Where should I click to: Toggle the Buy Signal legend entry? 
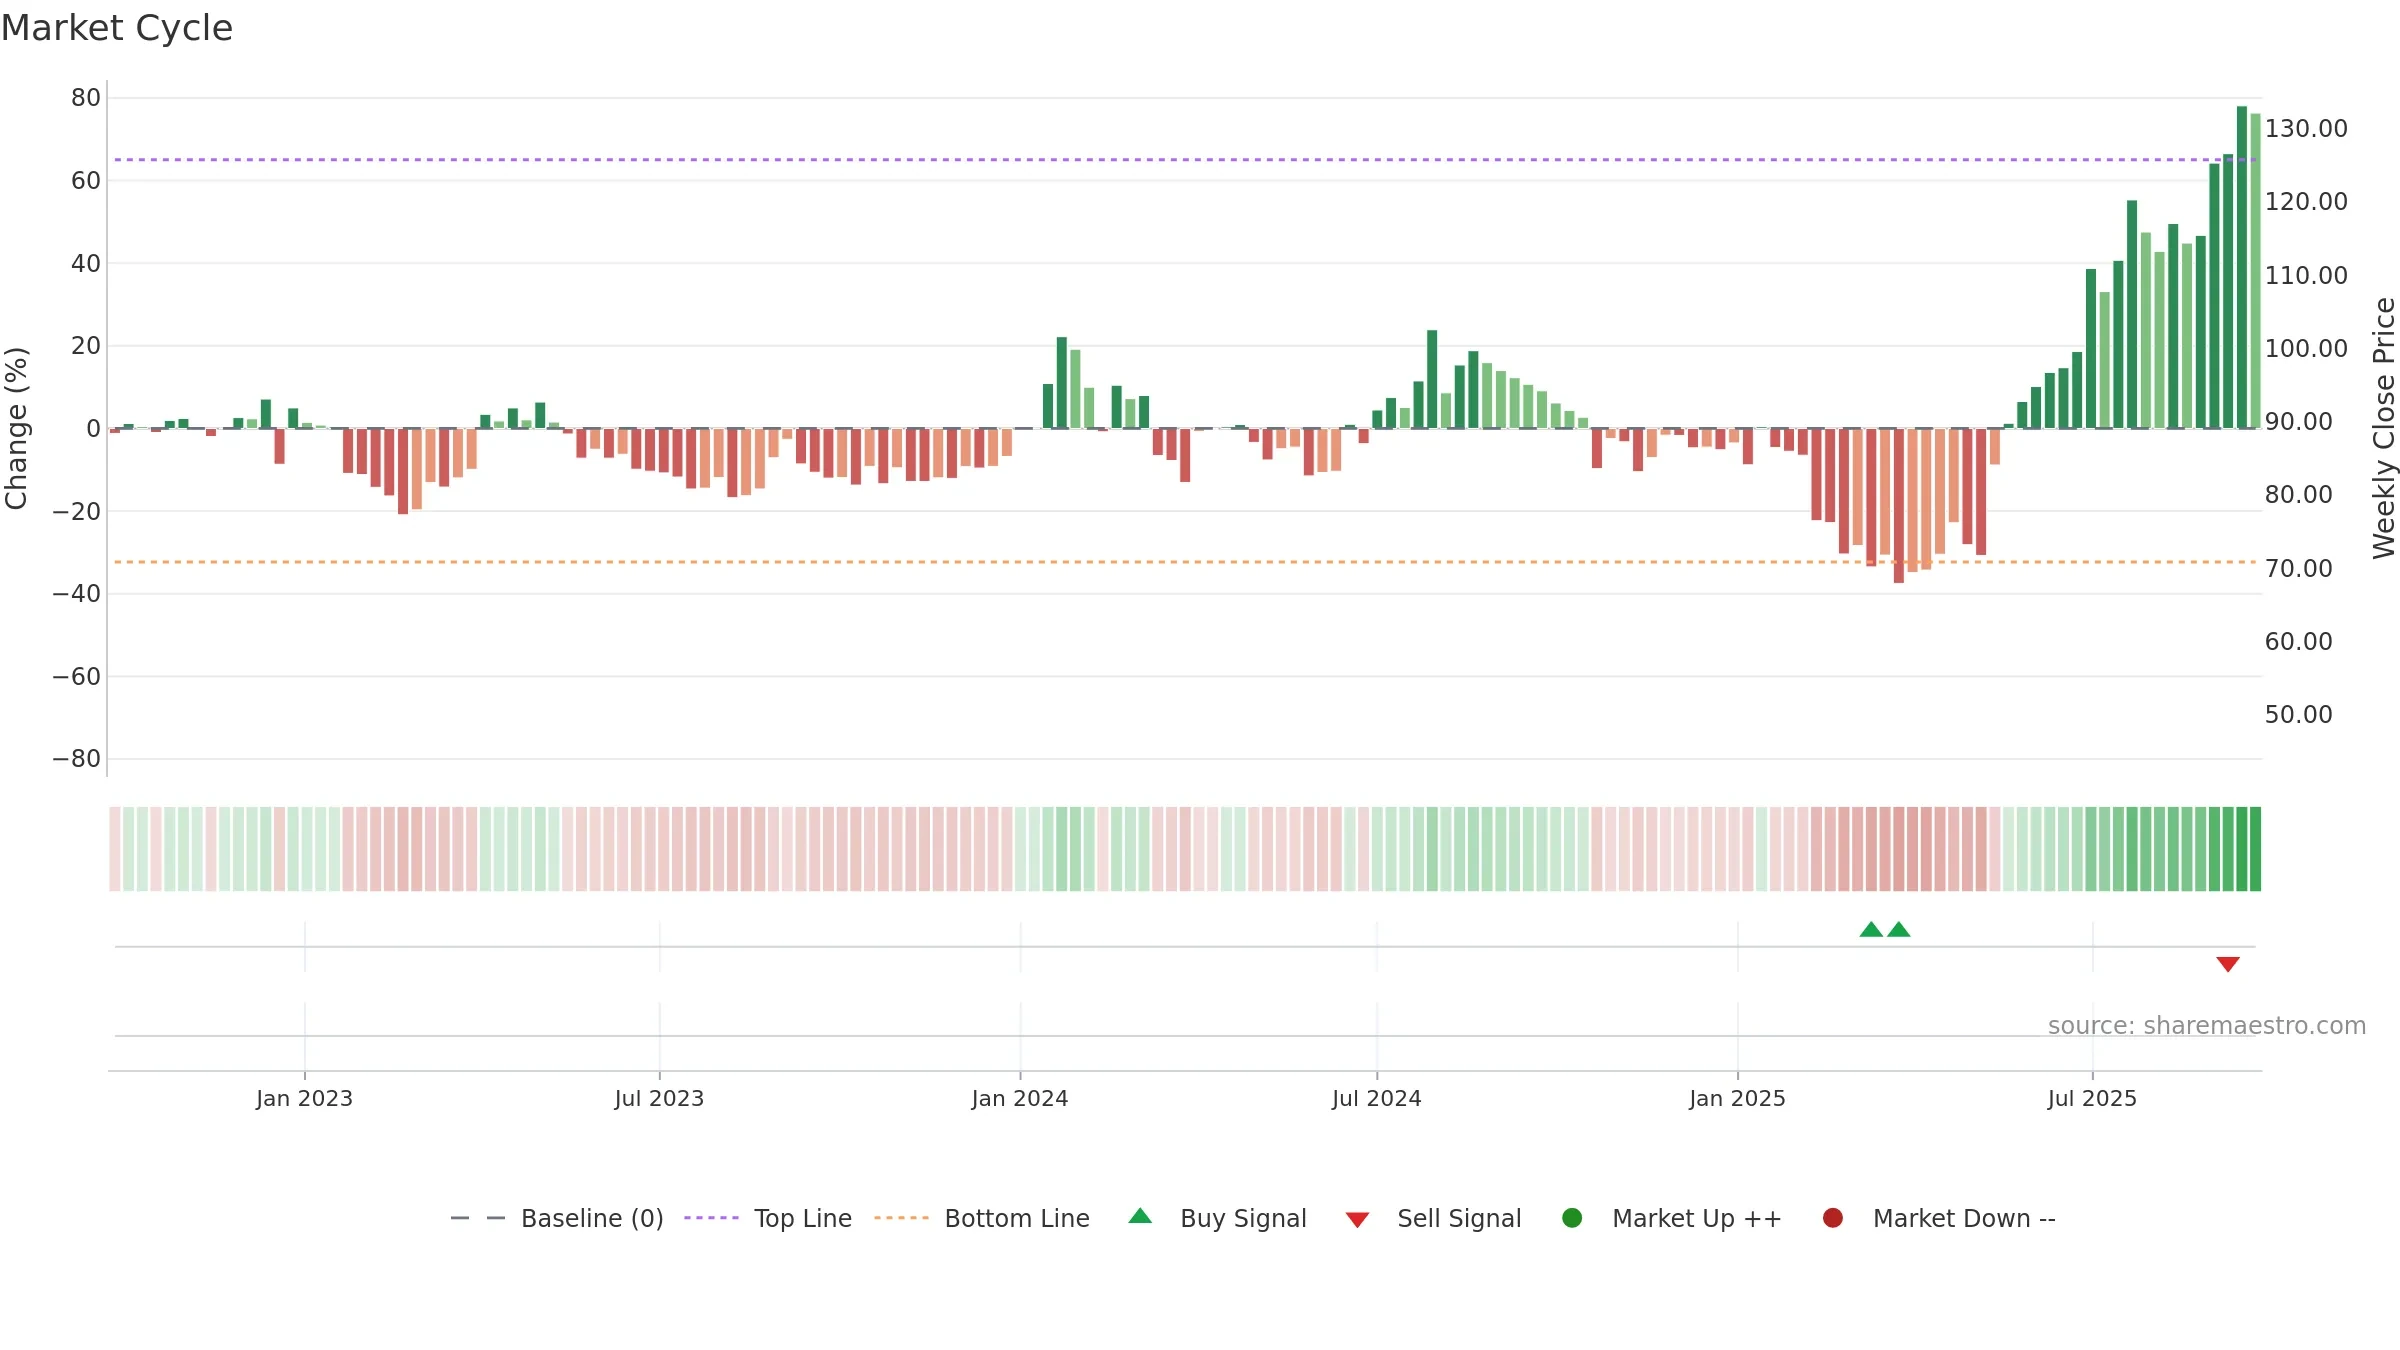(x=1217, y=1218)
